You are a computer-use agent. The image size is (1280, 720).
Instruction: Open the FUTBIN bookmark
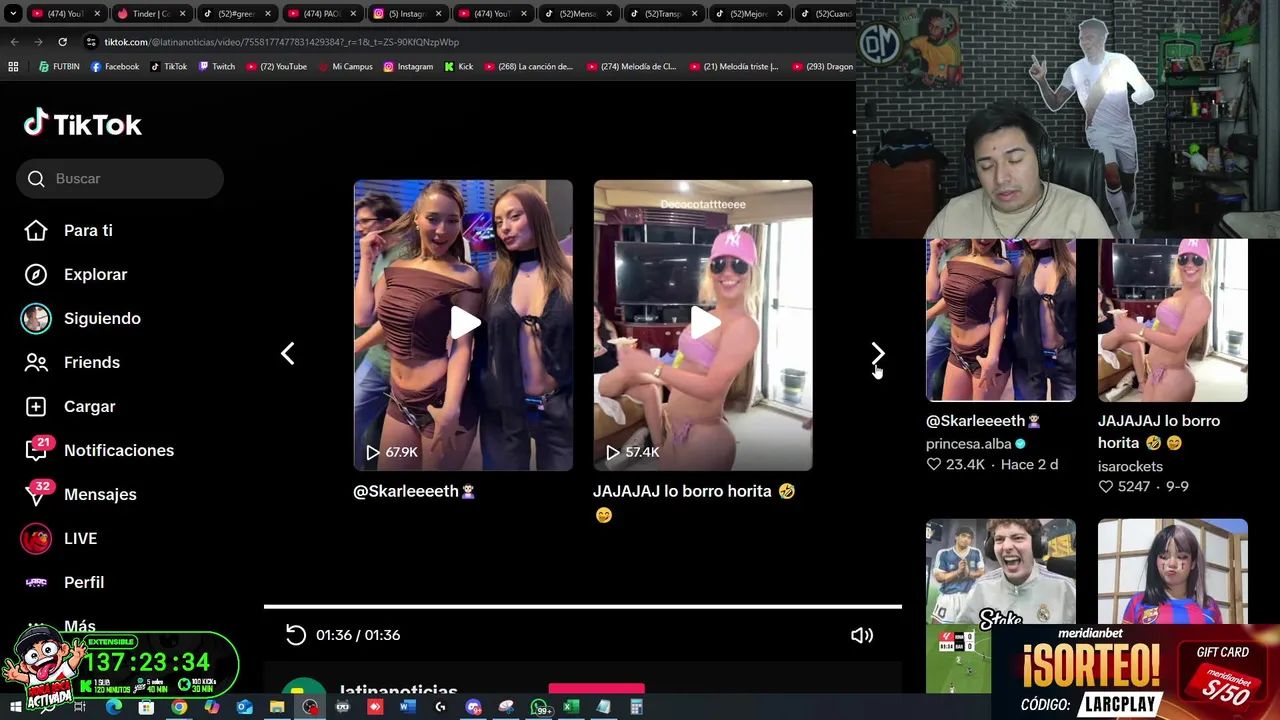click(x=59, y=67)
